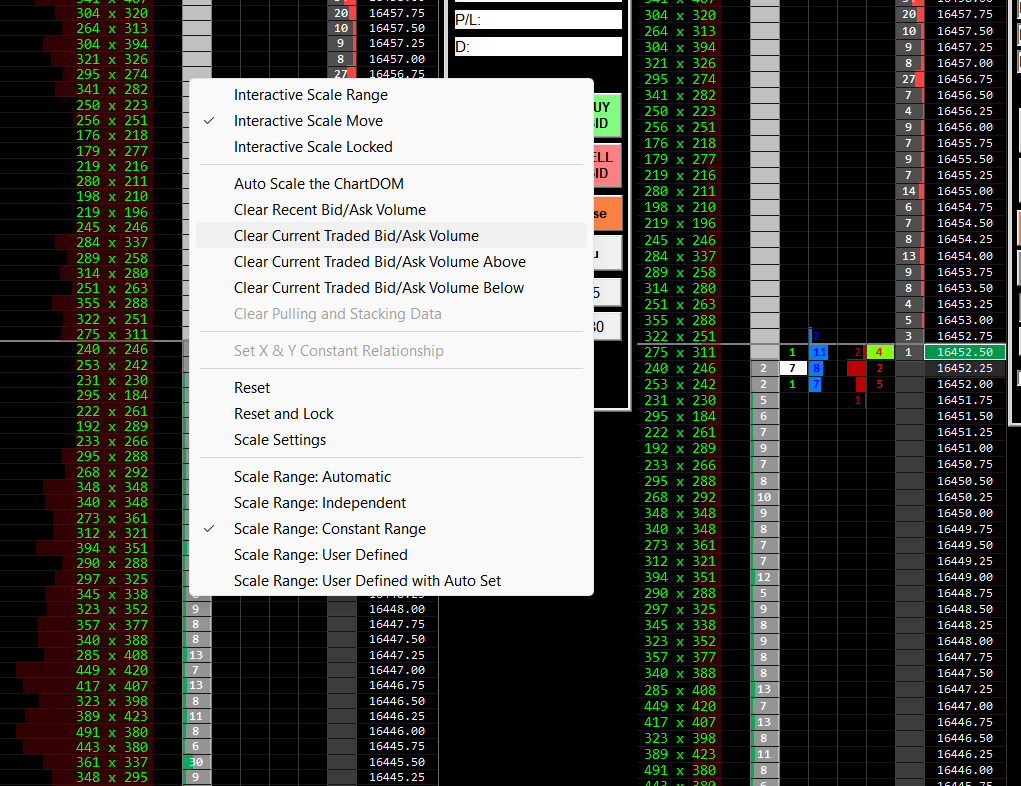Screen dimensions: 1021x786
Task: Click the P/L field
Action: (537, 20)
